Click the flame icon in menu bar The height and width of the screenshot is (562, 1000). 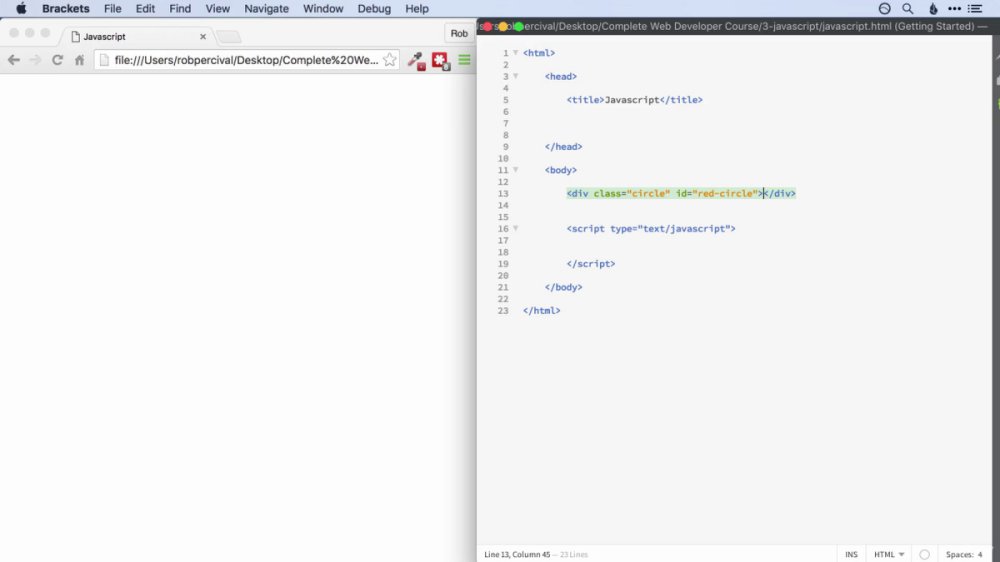point(933,9)
